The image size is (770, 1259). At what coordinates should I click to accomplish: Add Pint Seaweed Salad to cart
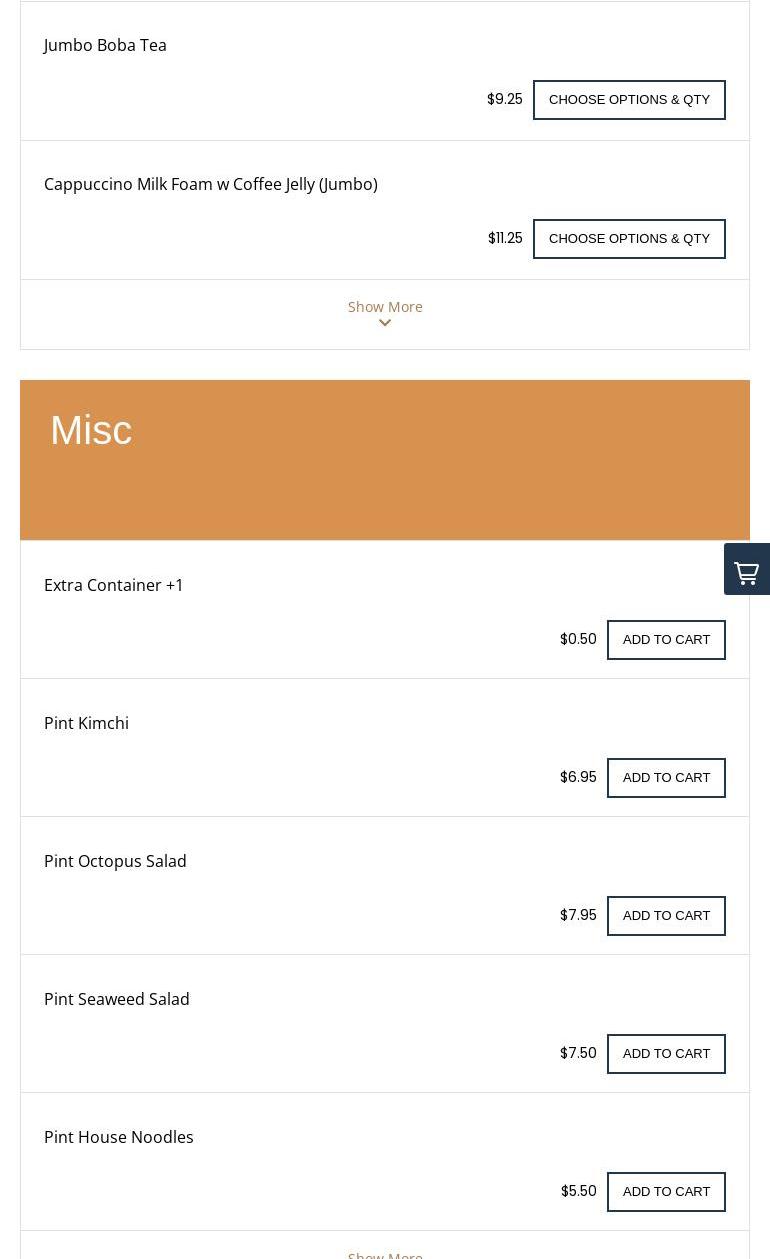(666, 1054)
